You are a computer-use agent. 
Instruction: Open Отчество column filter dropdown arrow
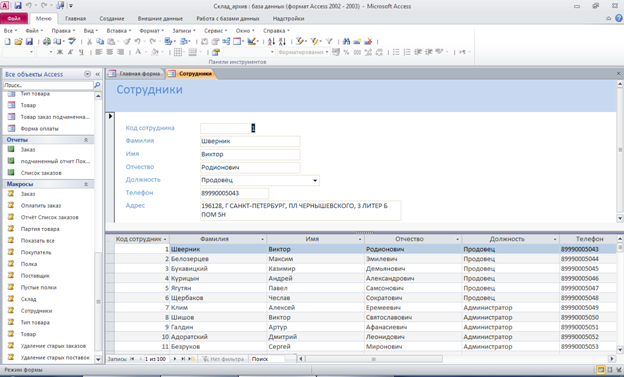pos(458,239)
